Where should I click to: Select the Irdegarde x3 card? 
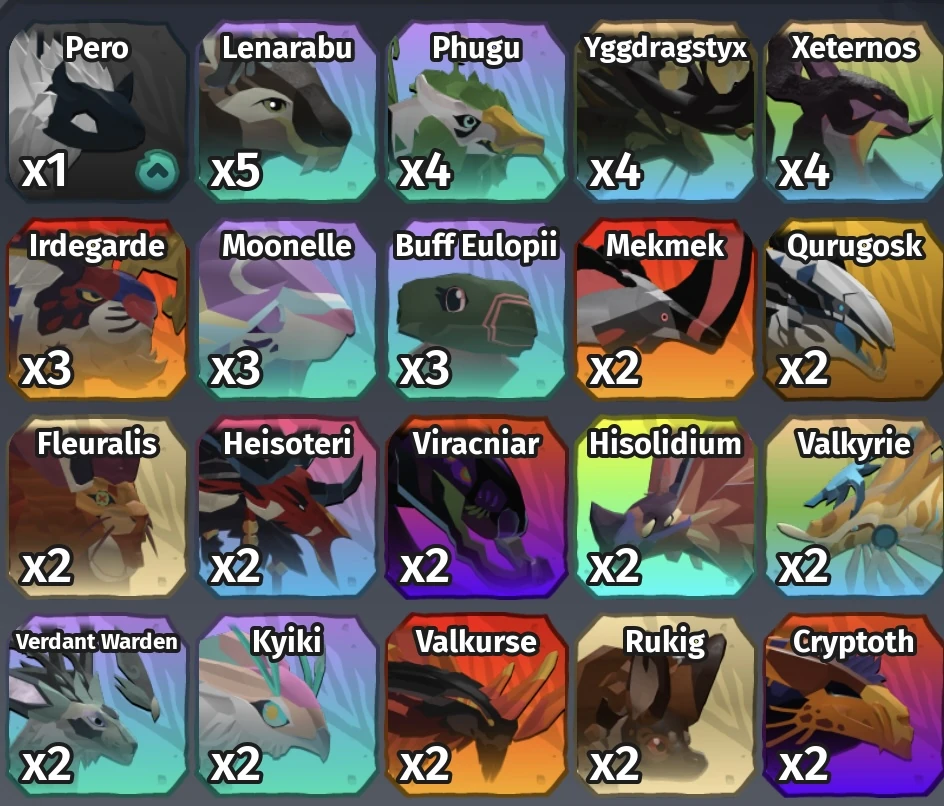[x=98, y=309]
